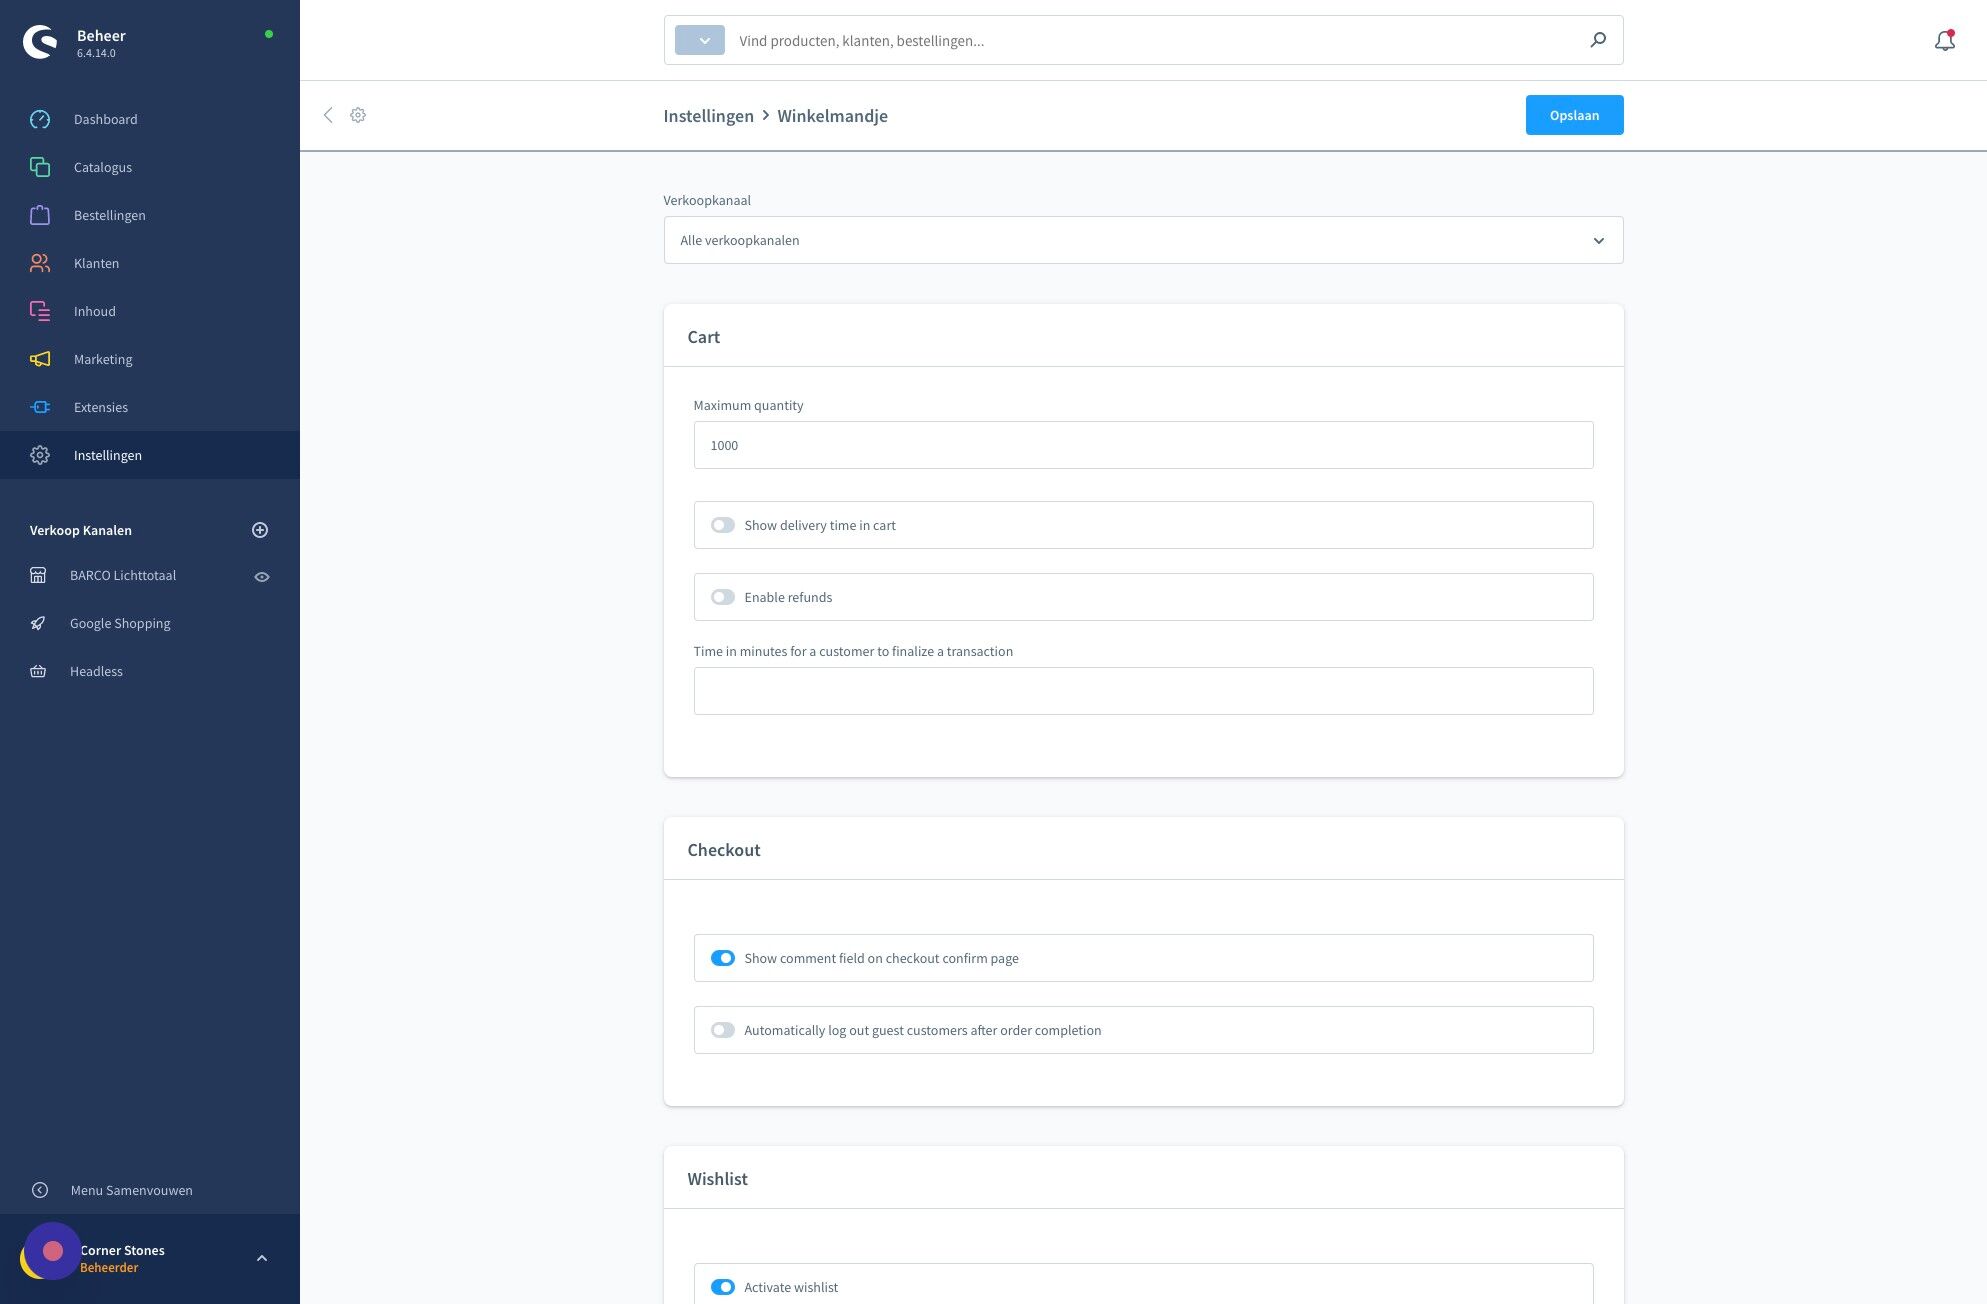The height and width of the screenshot is (1304, 1987).
Task: Click the Verkoop Kanalen heading
Action: tap(81, 530)
